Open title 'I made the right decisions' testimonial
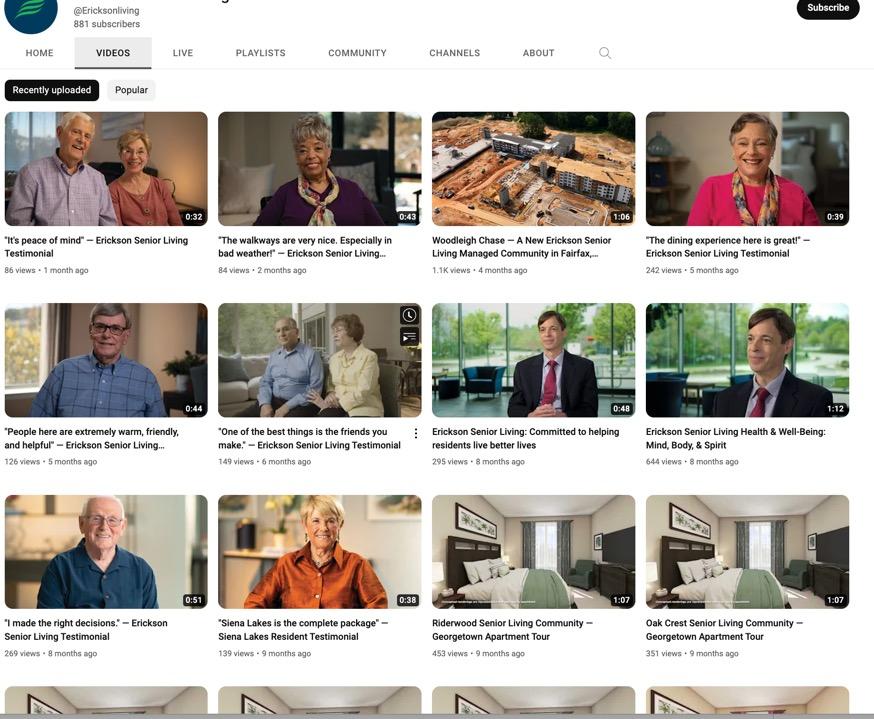Screen dimensions: 874x719 click(x=86, y=630)
